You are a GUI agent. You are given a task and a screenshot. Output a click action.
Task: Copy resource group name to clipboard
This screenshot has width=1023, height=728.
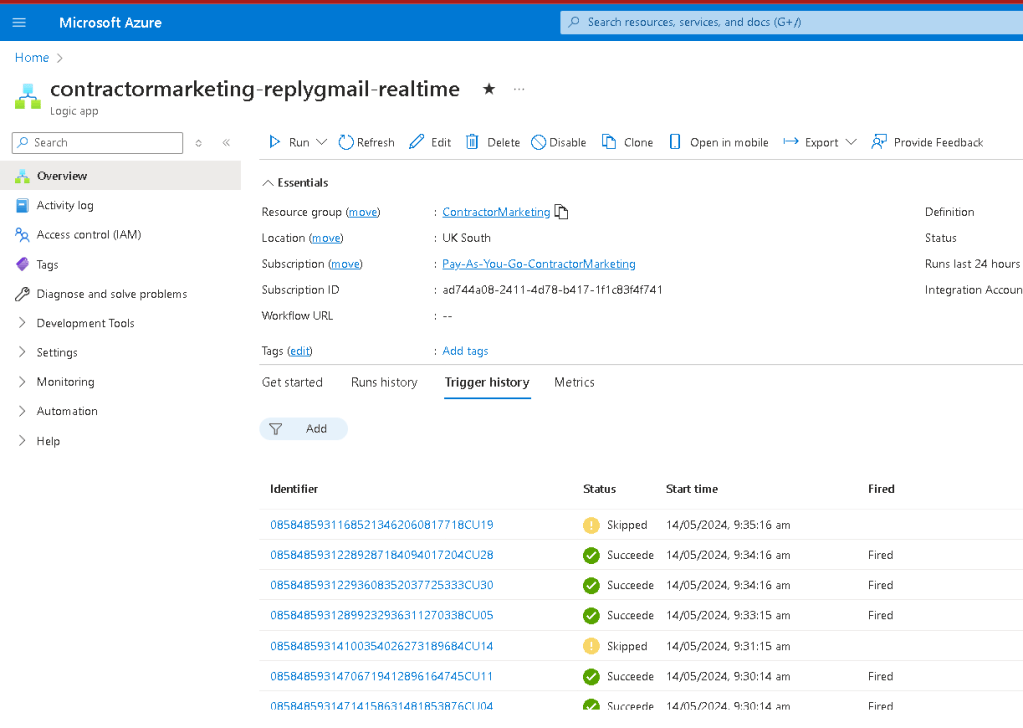(561, 211)
